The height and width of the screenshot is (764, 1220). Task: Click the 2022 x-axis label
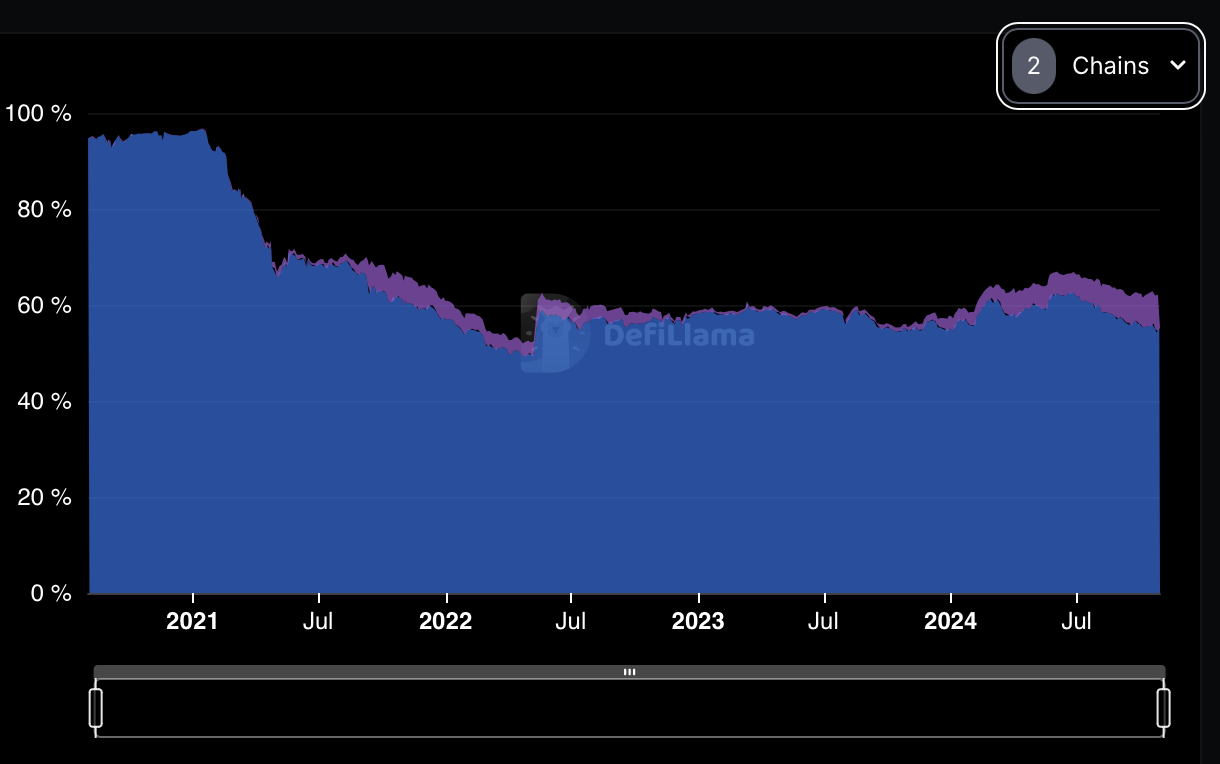[445, 621]
